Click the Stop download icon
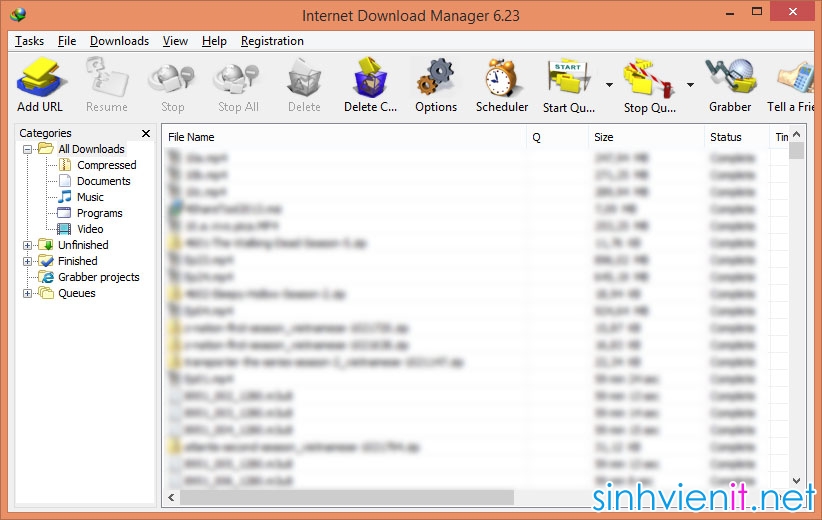Image resolution: width=822 pixels, height=520 pixels. (x=172, y=79)
